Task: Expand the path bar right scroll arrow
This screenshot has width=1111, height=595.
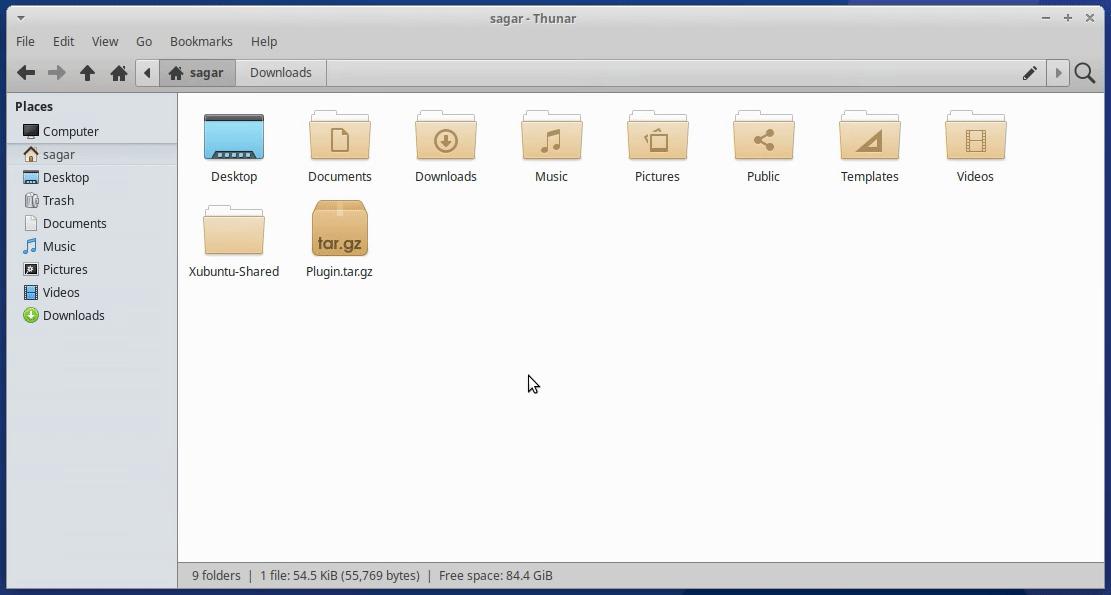Action: pos(1059,72)
